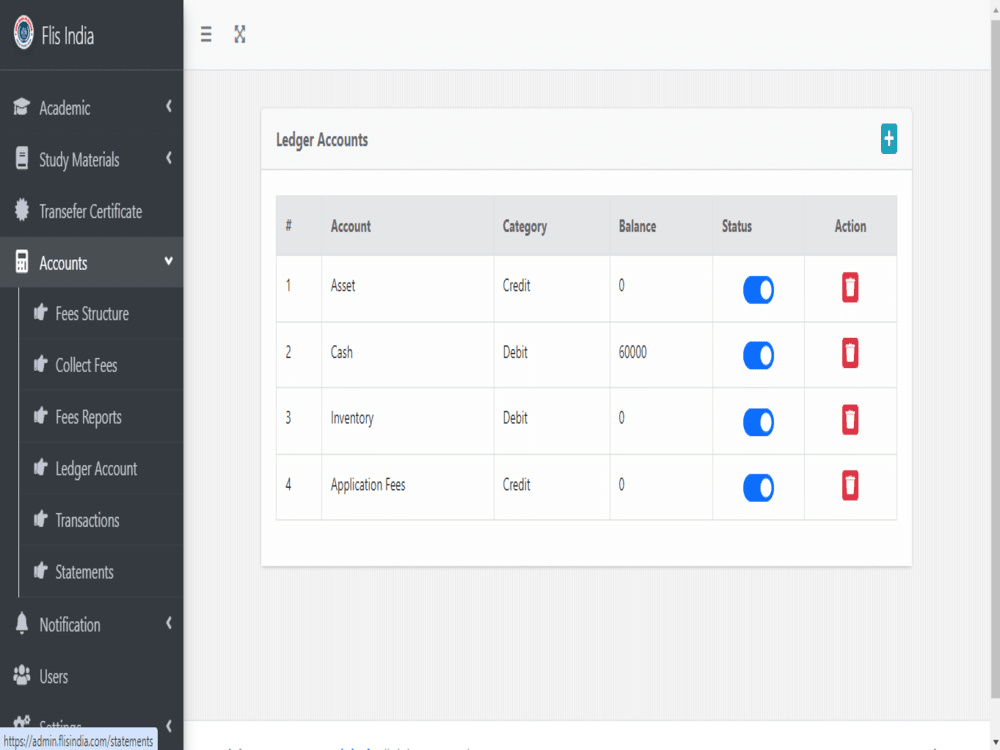Delete the Inventory account with trash icon
1000x750 pixels.
[850, 420]
